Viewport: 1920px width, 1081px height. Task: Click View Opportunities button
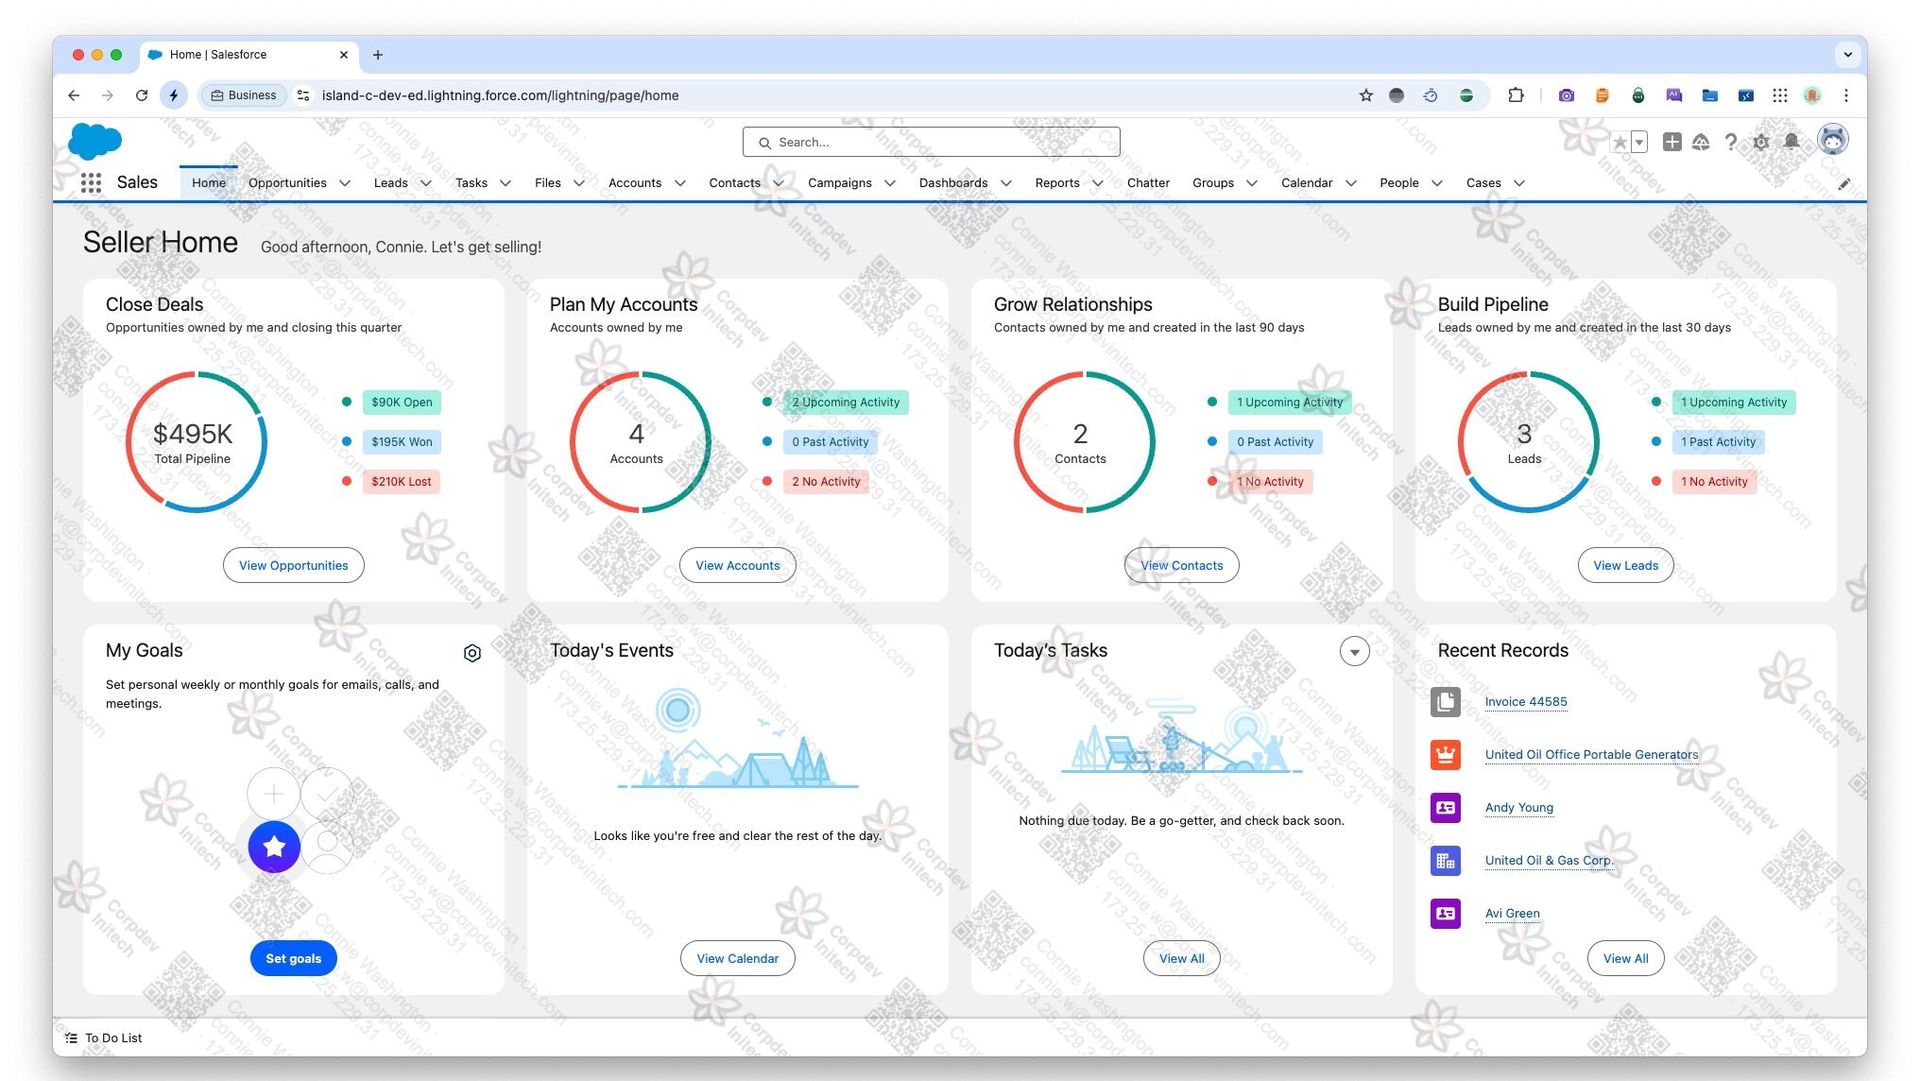pos(294,566)
